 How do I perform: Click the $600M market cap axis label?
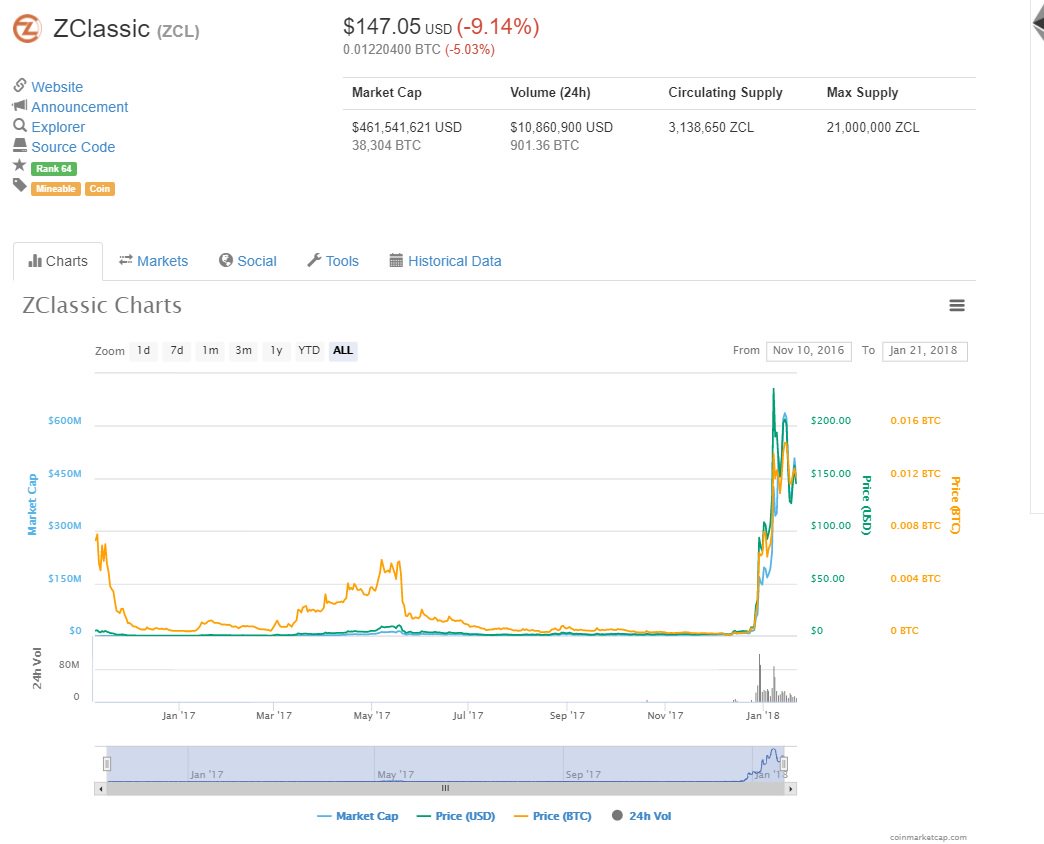pos(65,421)
